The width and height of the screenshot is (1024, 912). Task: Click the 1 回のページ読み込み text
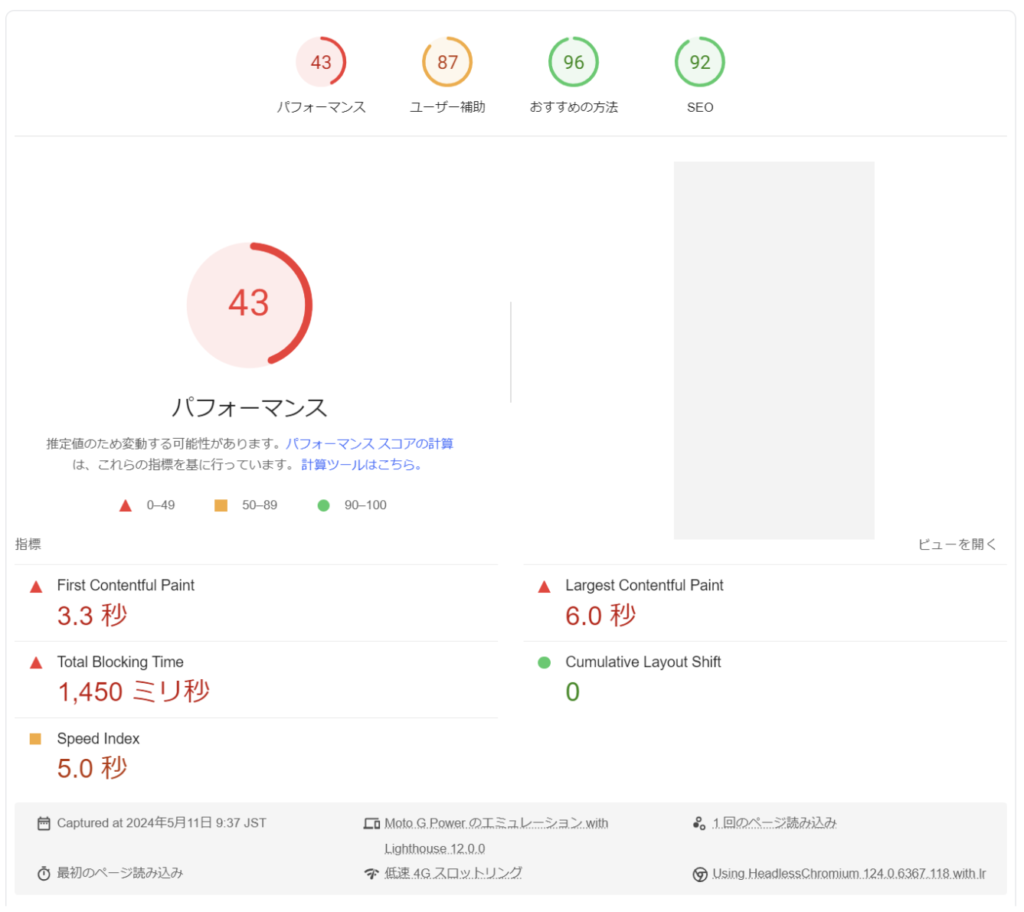click(774, 823)
